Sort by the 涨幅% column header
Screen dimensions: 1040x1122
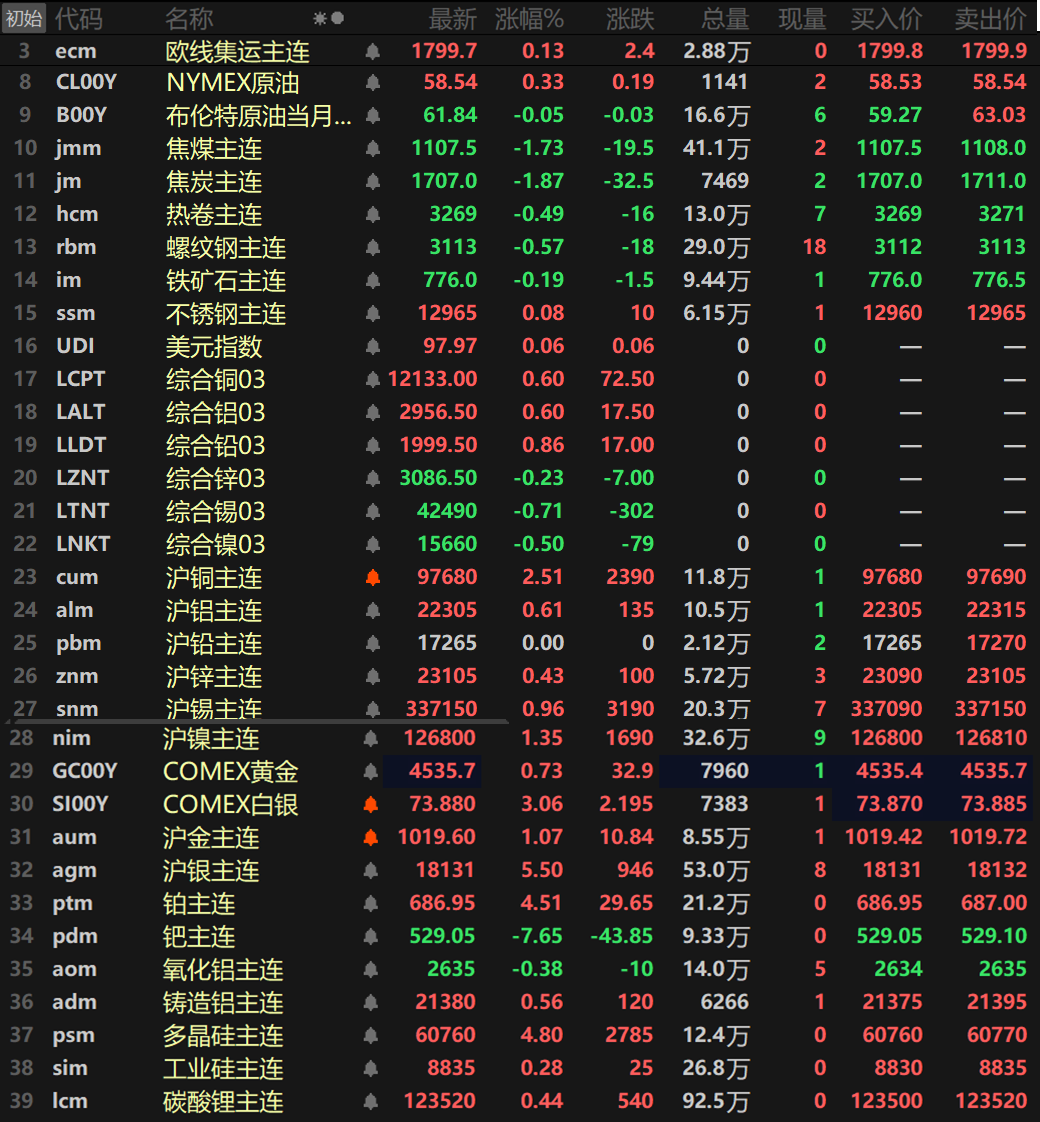click(529, 19)
